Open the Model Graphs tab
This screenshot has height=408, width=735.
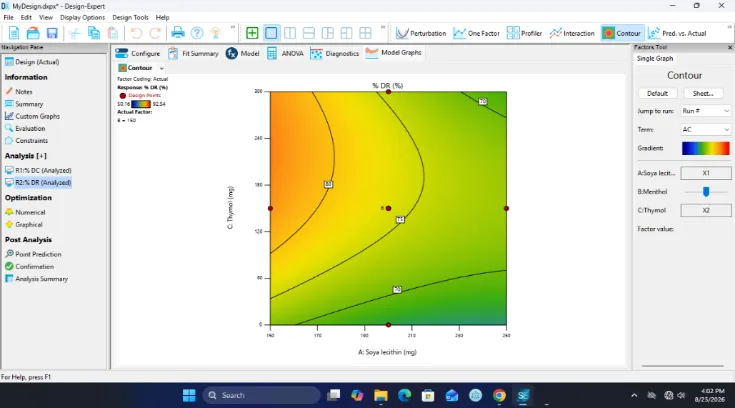(394, 53)
